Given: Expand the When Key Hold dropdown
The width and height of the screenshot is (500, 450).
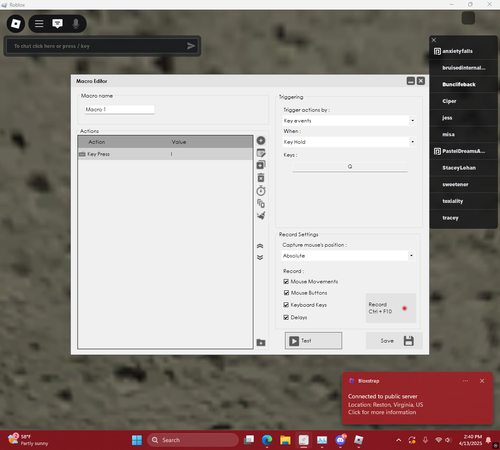Looking at the screenshot, I should [349, 142].
